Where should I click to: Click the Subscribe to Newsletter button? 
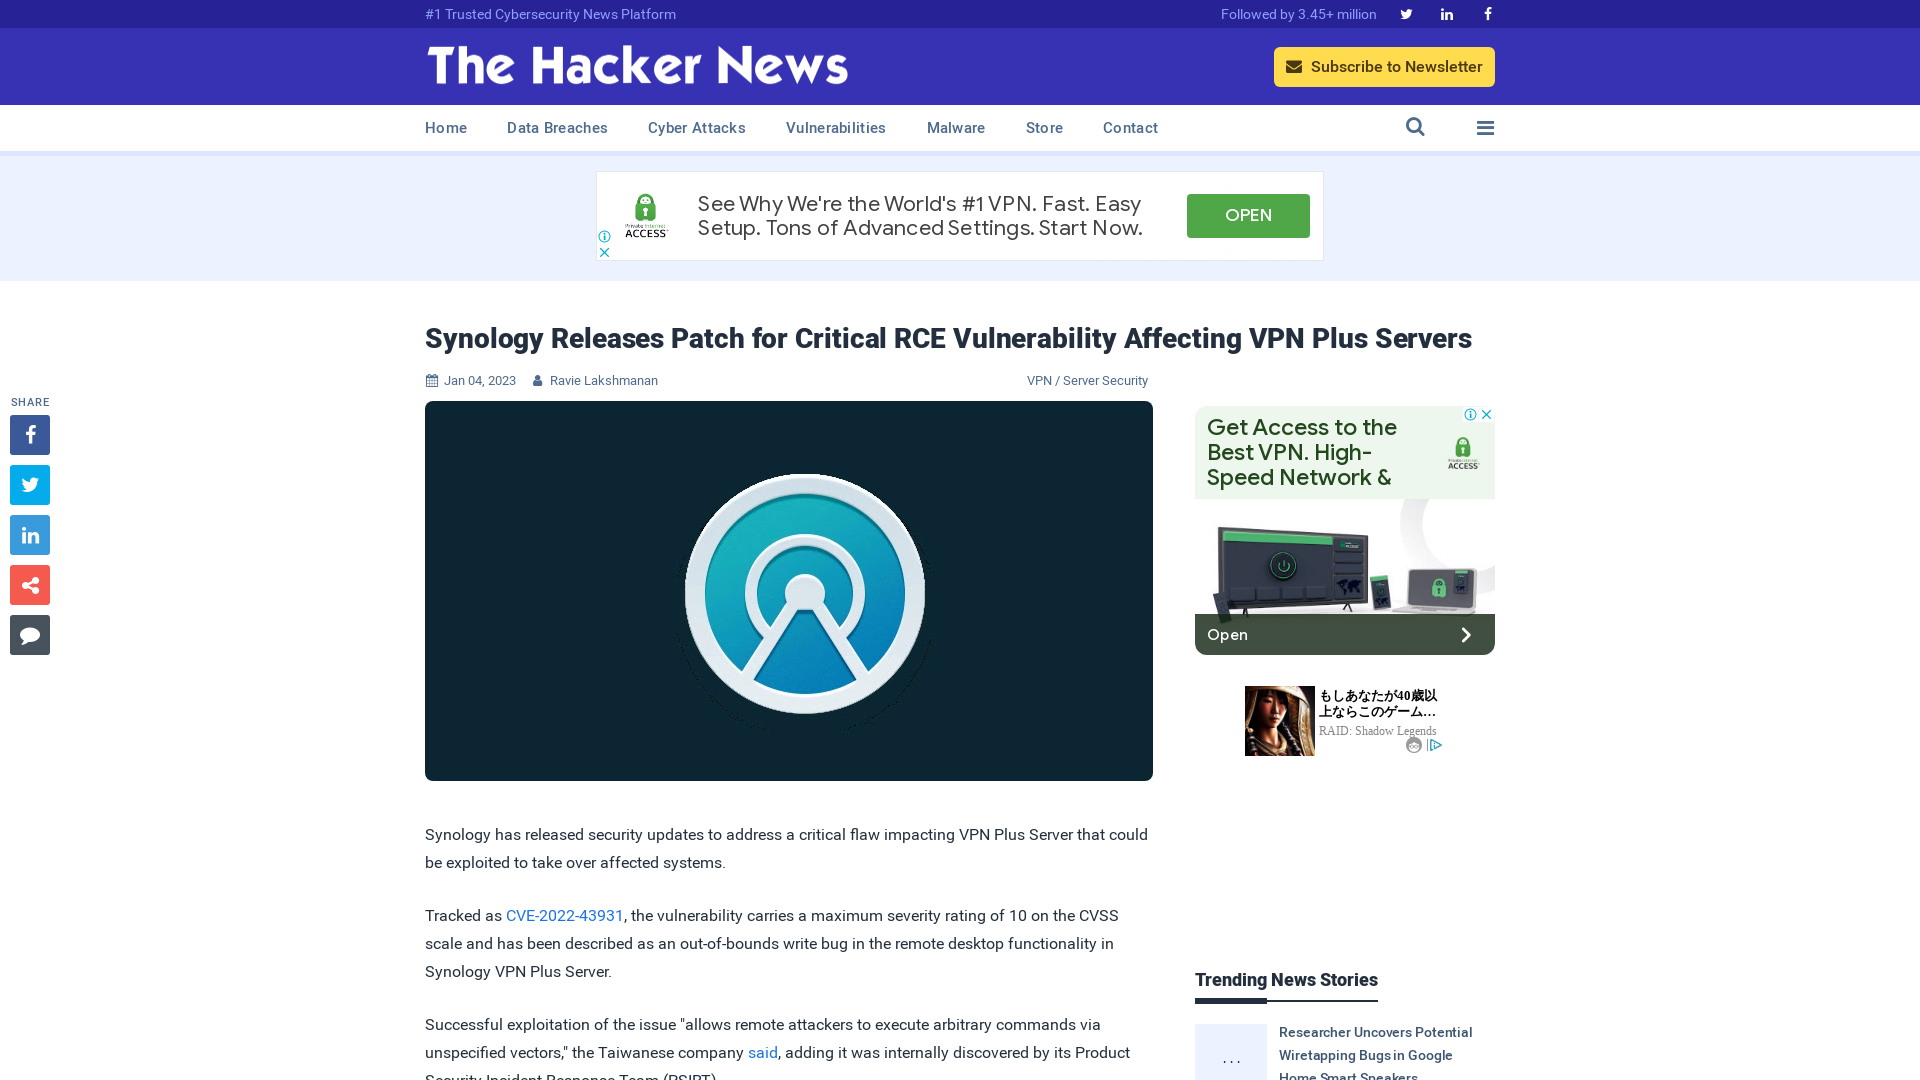coord(1383,66)
